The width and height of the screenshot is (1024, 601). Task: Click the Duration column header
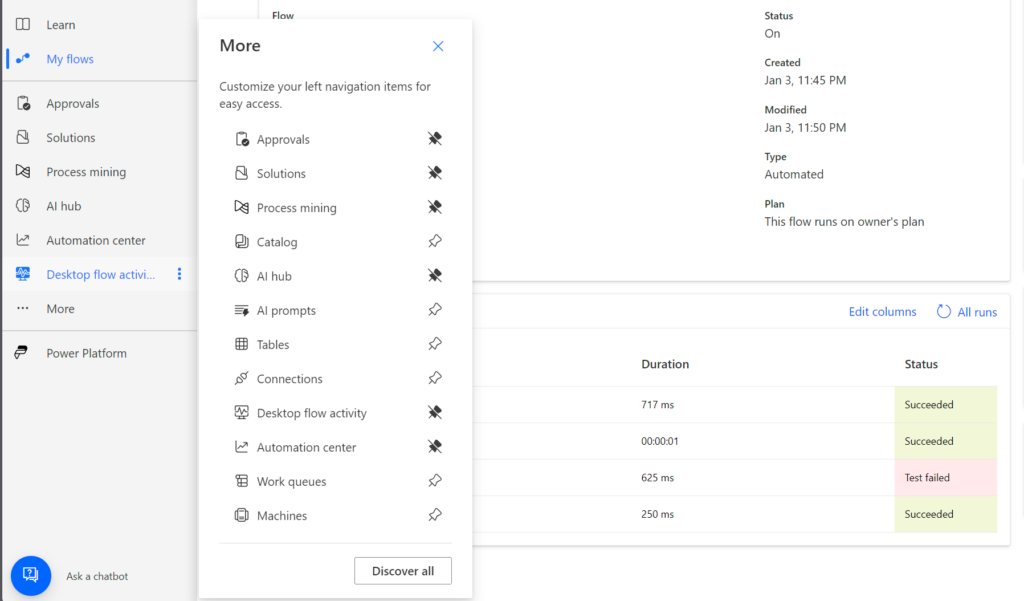point(665,364)
